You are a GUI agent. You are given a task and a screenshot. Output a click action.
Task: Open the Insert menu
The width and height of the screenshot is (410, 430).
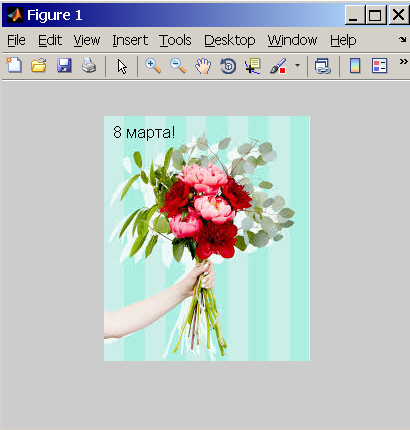(130, 40)
